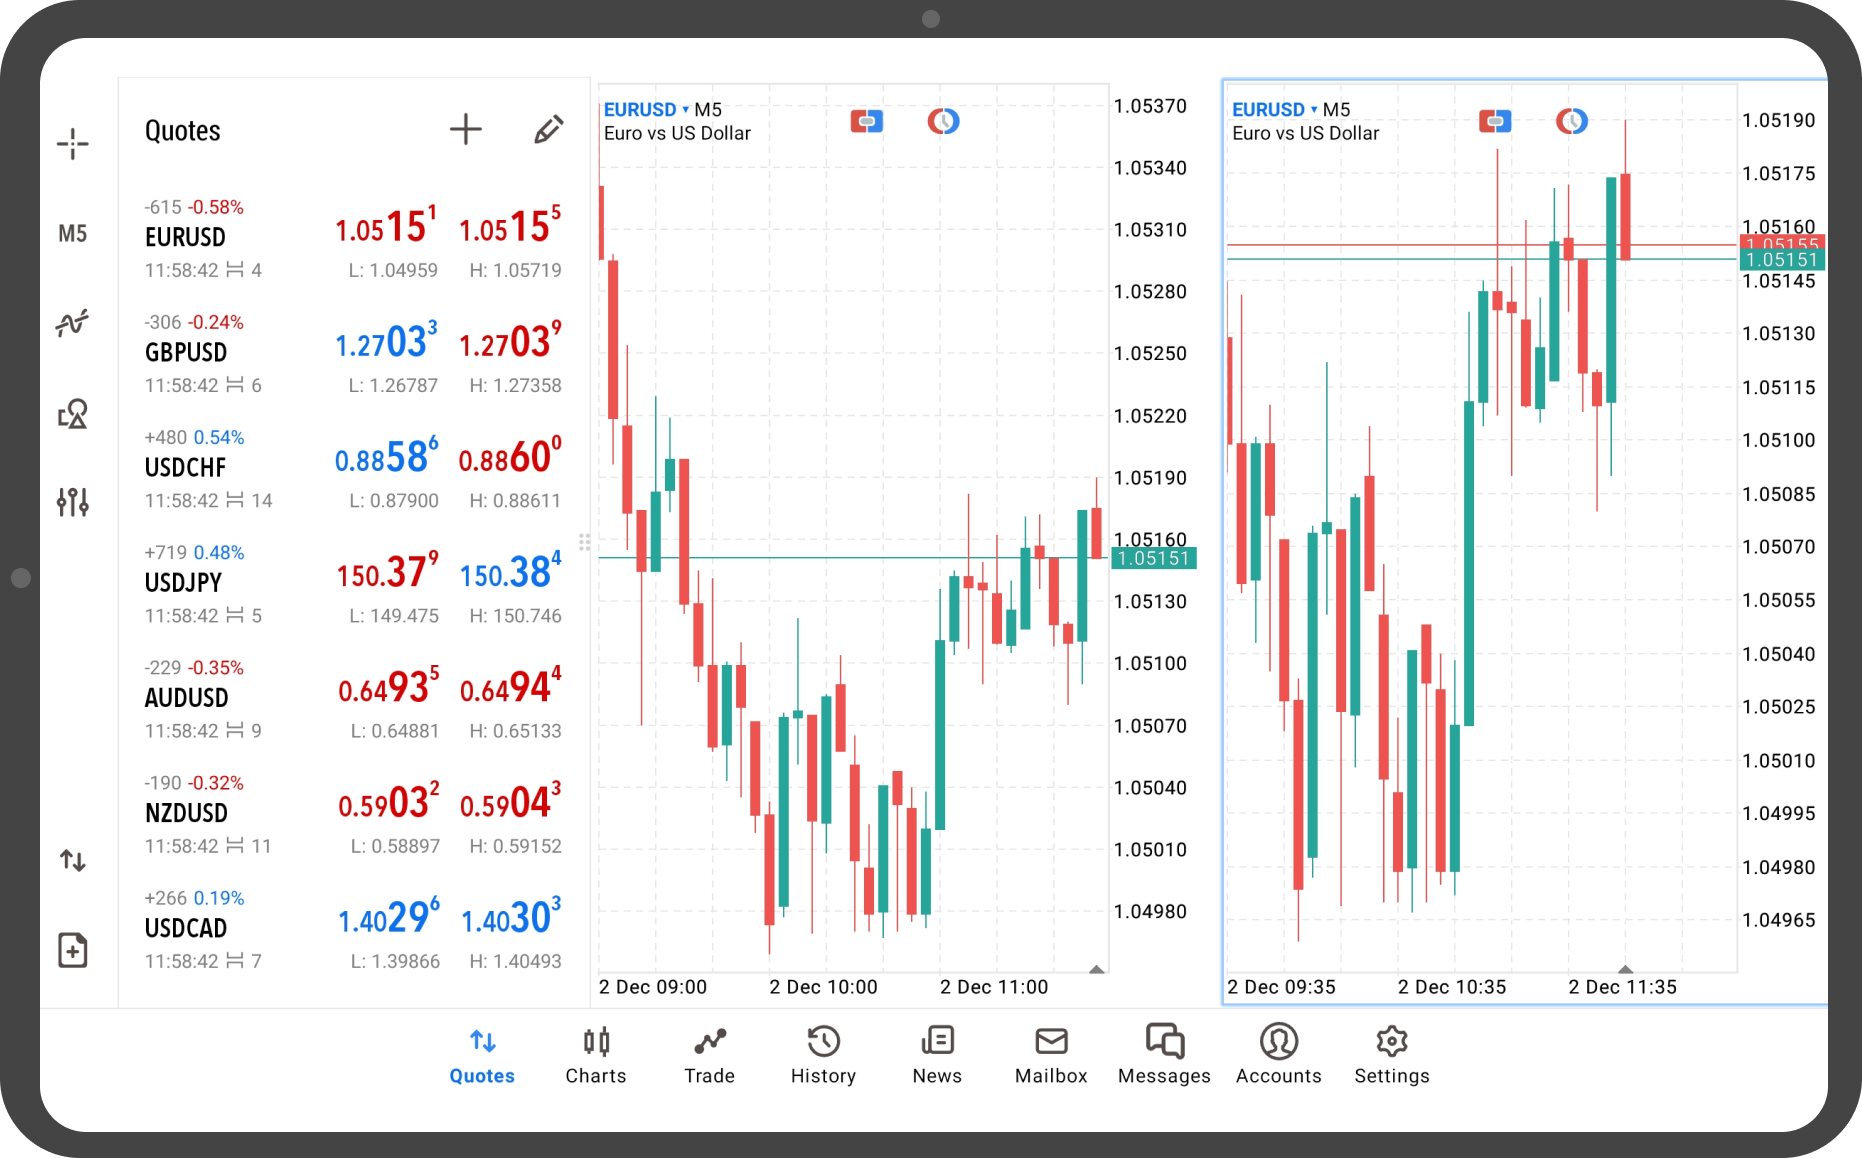Open the objects shapes tool
Screen dimensions: 1862x1158
72,413
